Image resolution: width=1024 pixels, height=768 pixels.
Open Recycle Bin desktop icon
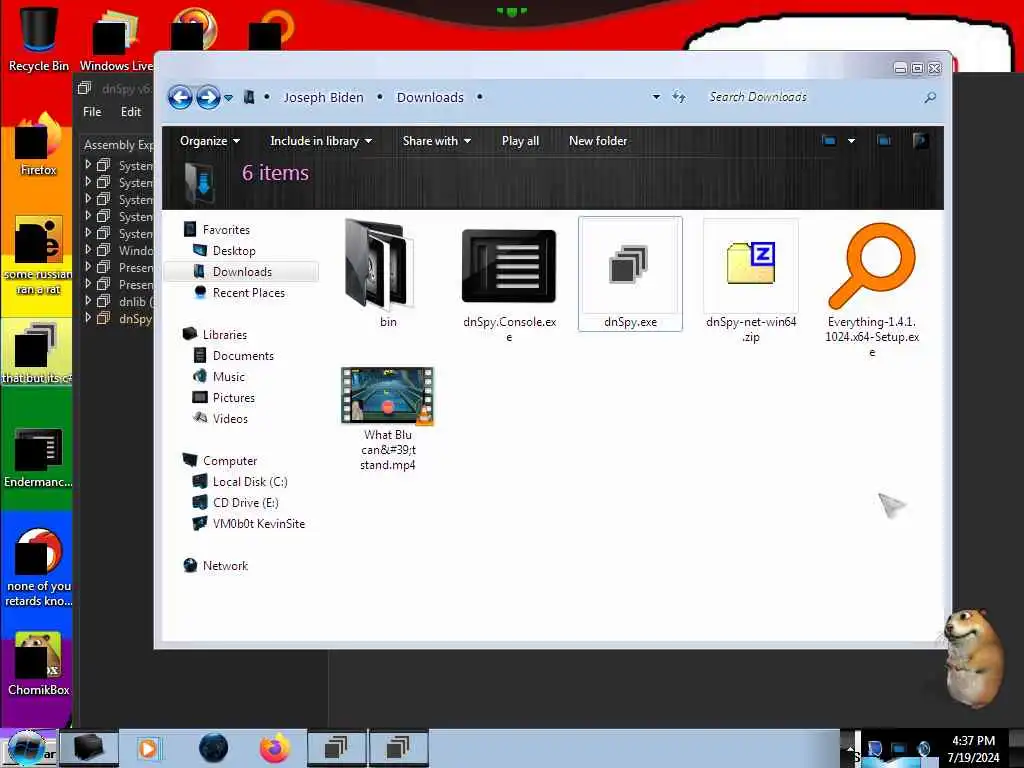[39, 38]
